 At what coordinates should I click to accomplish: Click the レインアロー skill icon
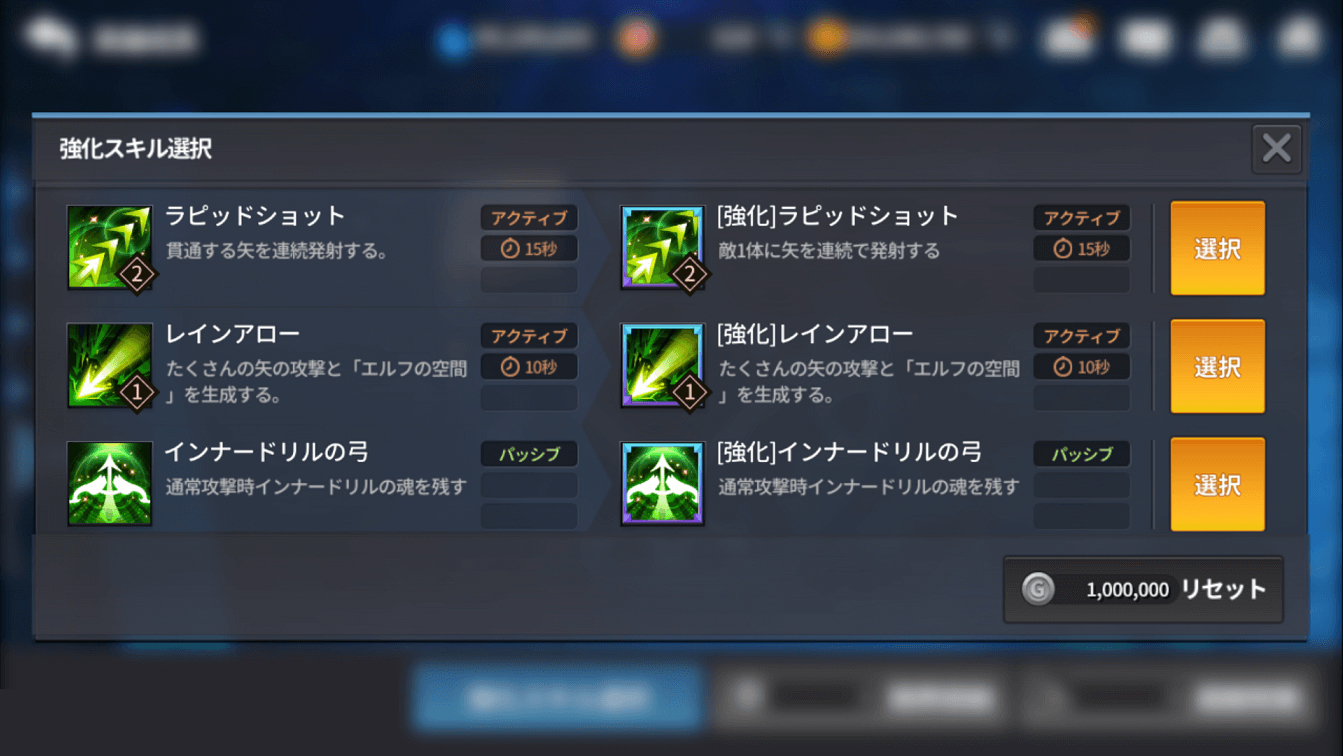point(109,366)
